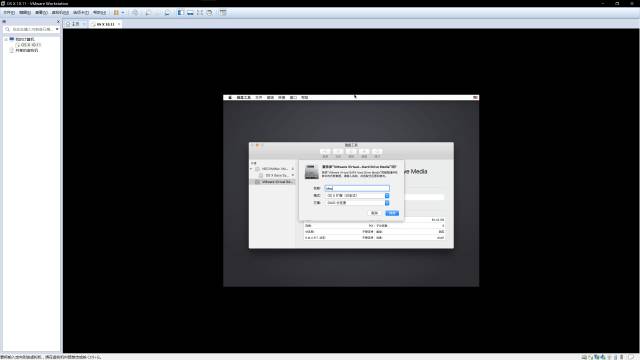Click the Erase (抹掉) toolbar icon
640x360 pixels.
pos(351,152)
